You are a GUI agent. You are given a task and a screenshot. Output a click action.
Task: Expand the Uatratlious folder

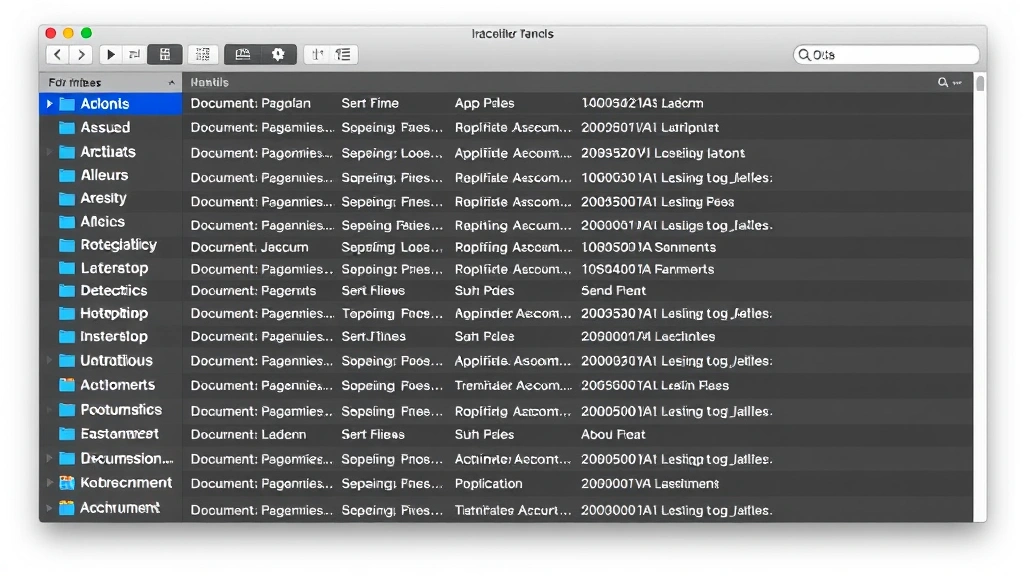click(49, 361)
